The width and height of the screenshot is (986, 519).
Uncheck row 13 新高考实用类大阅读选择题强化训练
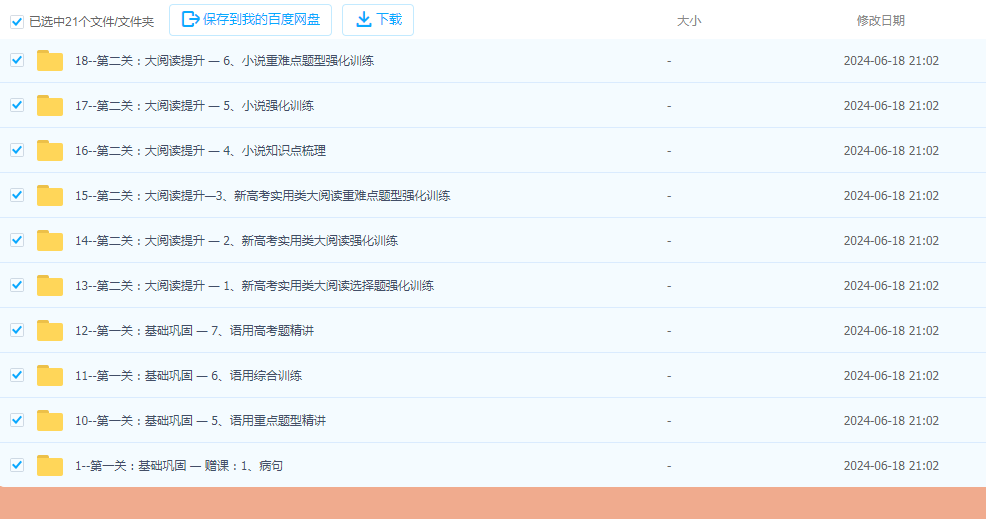[17, 285]
